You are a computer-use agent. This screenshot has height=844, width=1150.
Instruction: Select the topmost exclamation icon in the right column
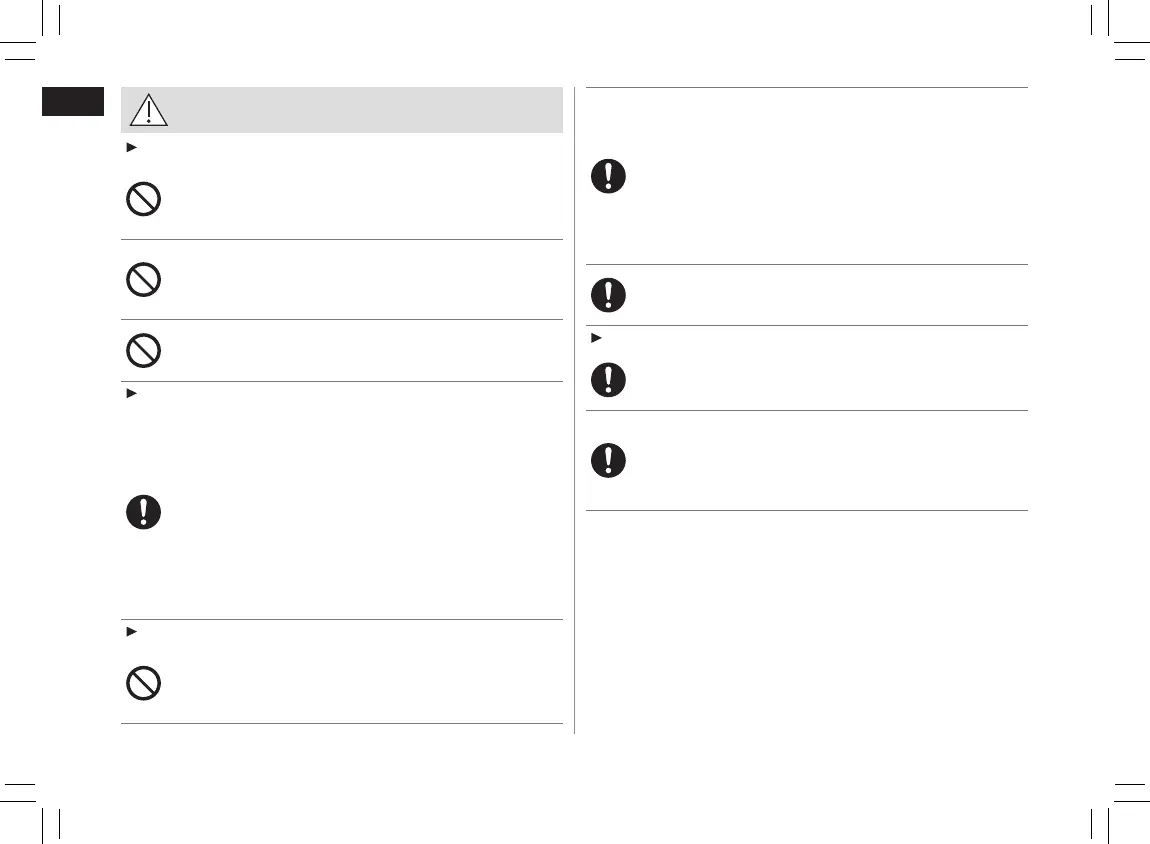[608, 177]
